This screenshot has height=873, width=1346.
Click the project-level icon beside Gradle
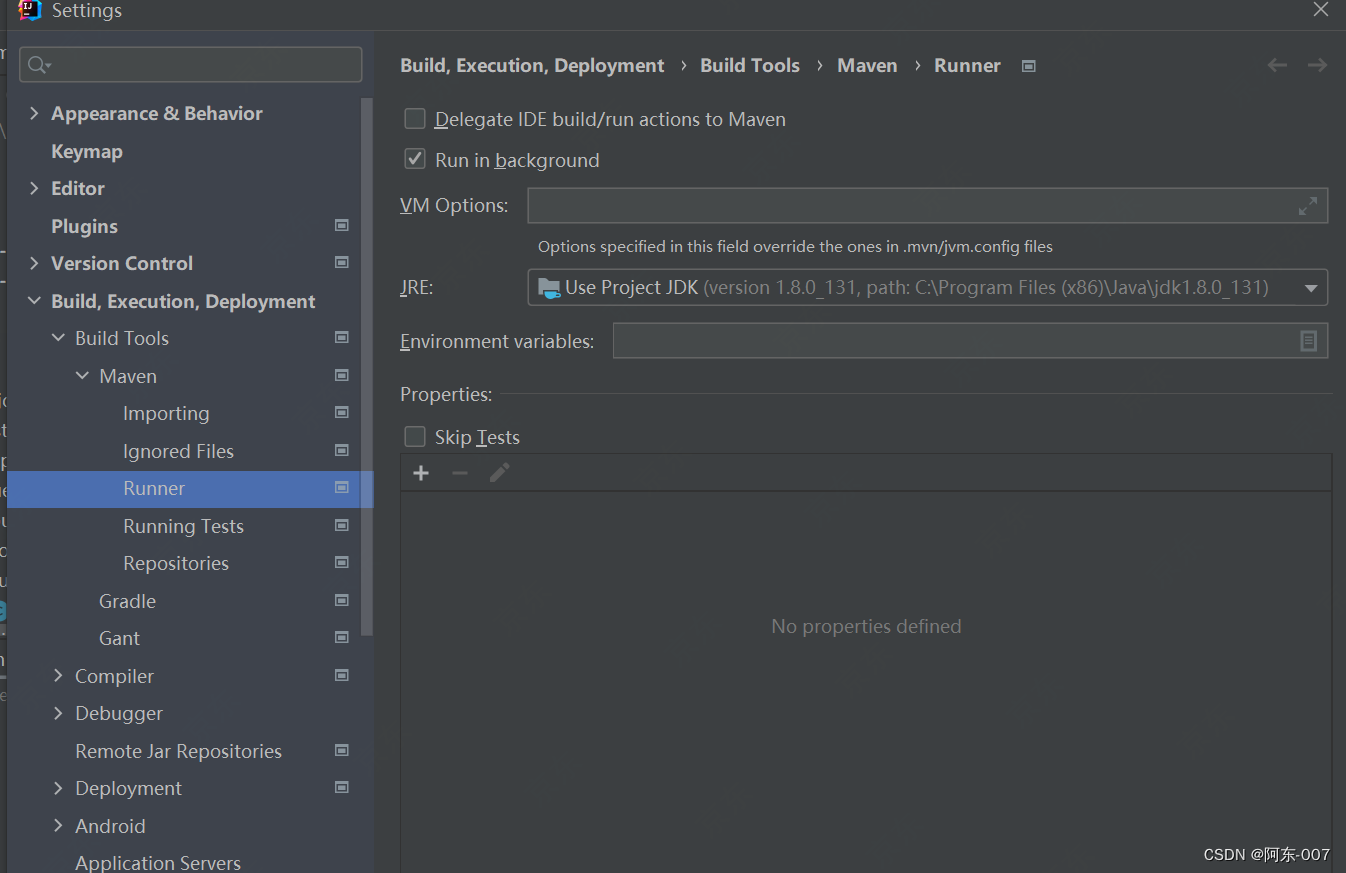(342, 601)
